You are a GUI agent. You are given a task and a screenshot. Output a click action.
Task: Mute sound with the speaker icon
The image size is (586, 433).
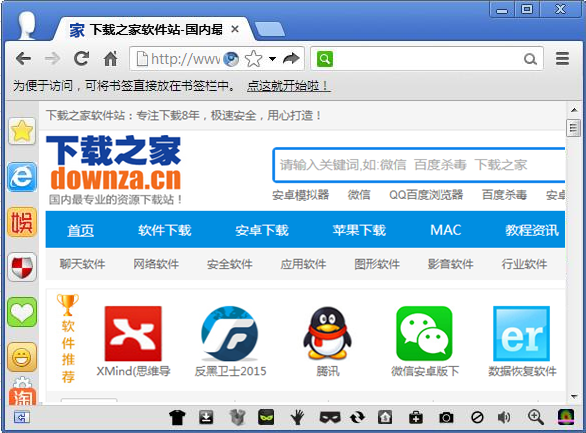[504, 417]
